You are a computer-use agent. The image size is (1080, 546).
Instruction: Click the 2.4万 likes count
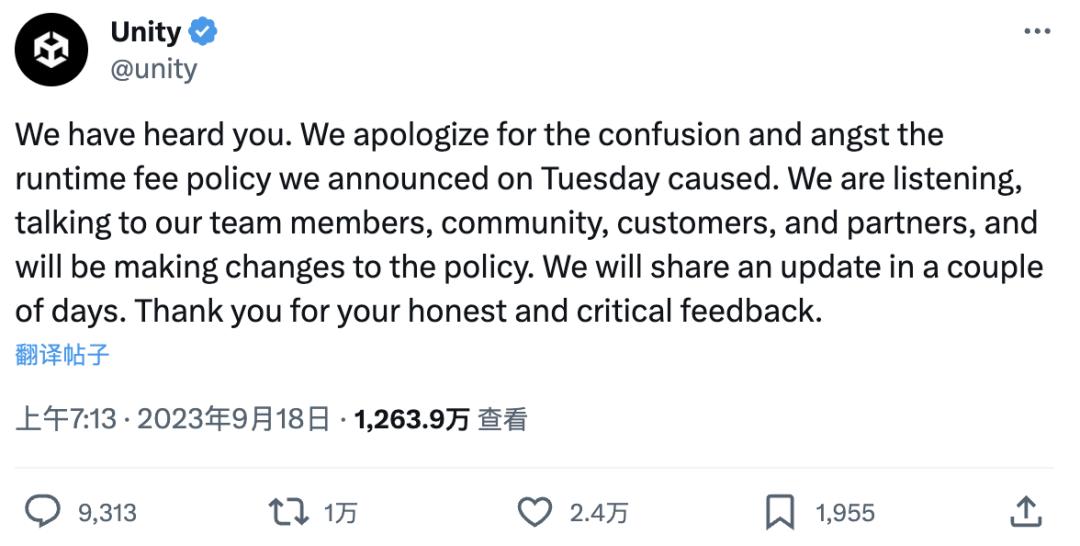click(x=598, y=514)
